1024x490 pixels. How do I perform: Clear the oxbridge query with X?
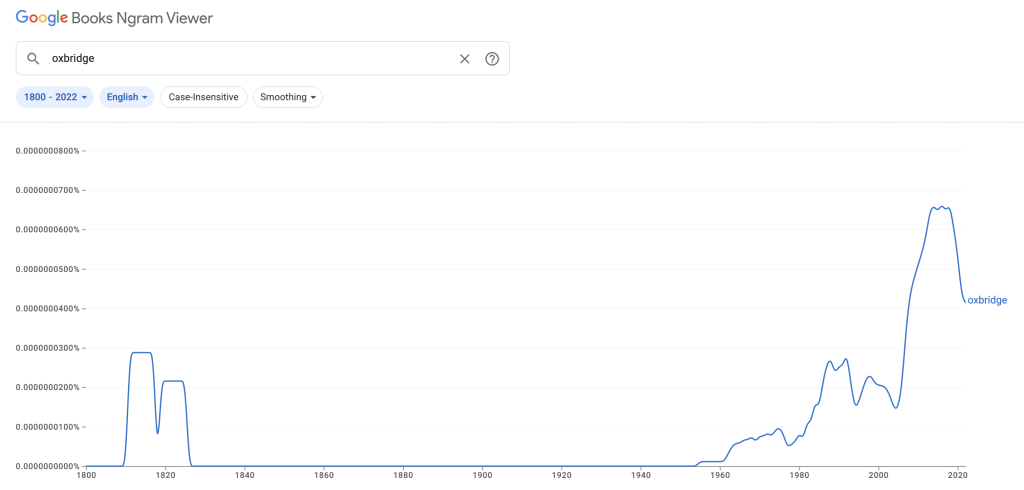pos(464,58)
